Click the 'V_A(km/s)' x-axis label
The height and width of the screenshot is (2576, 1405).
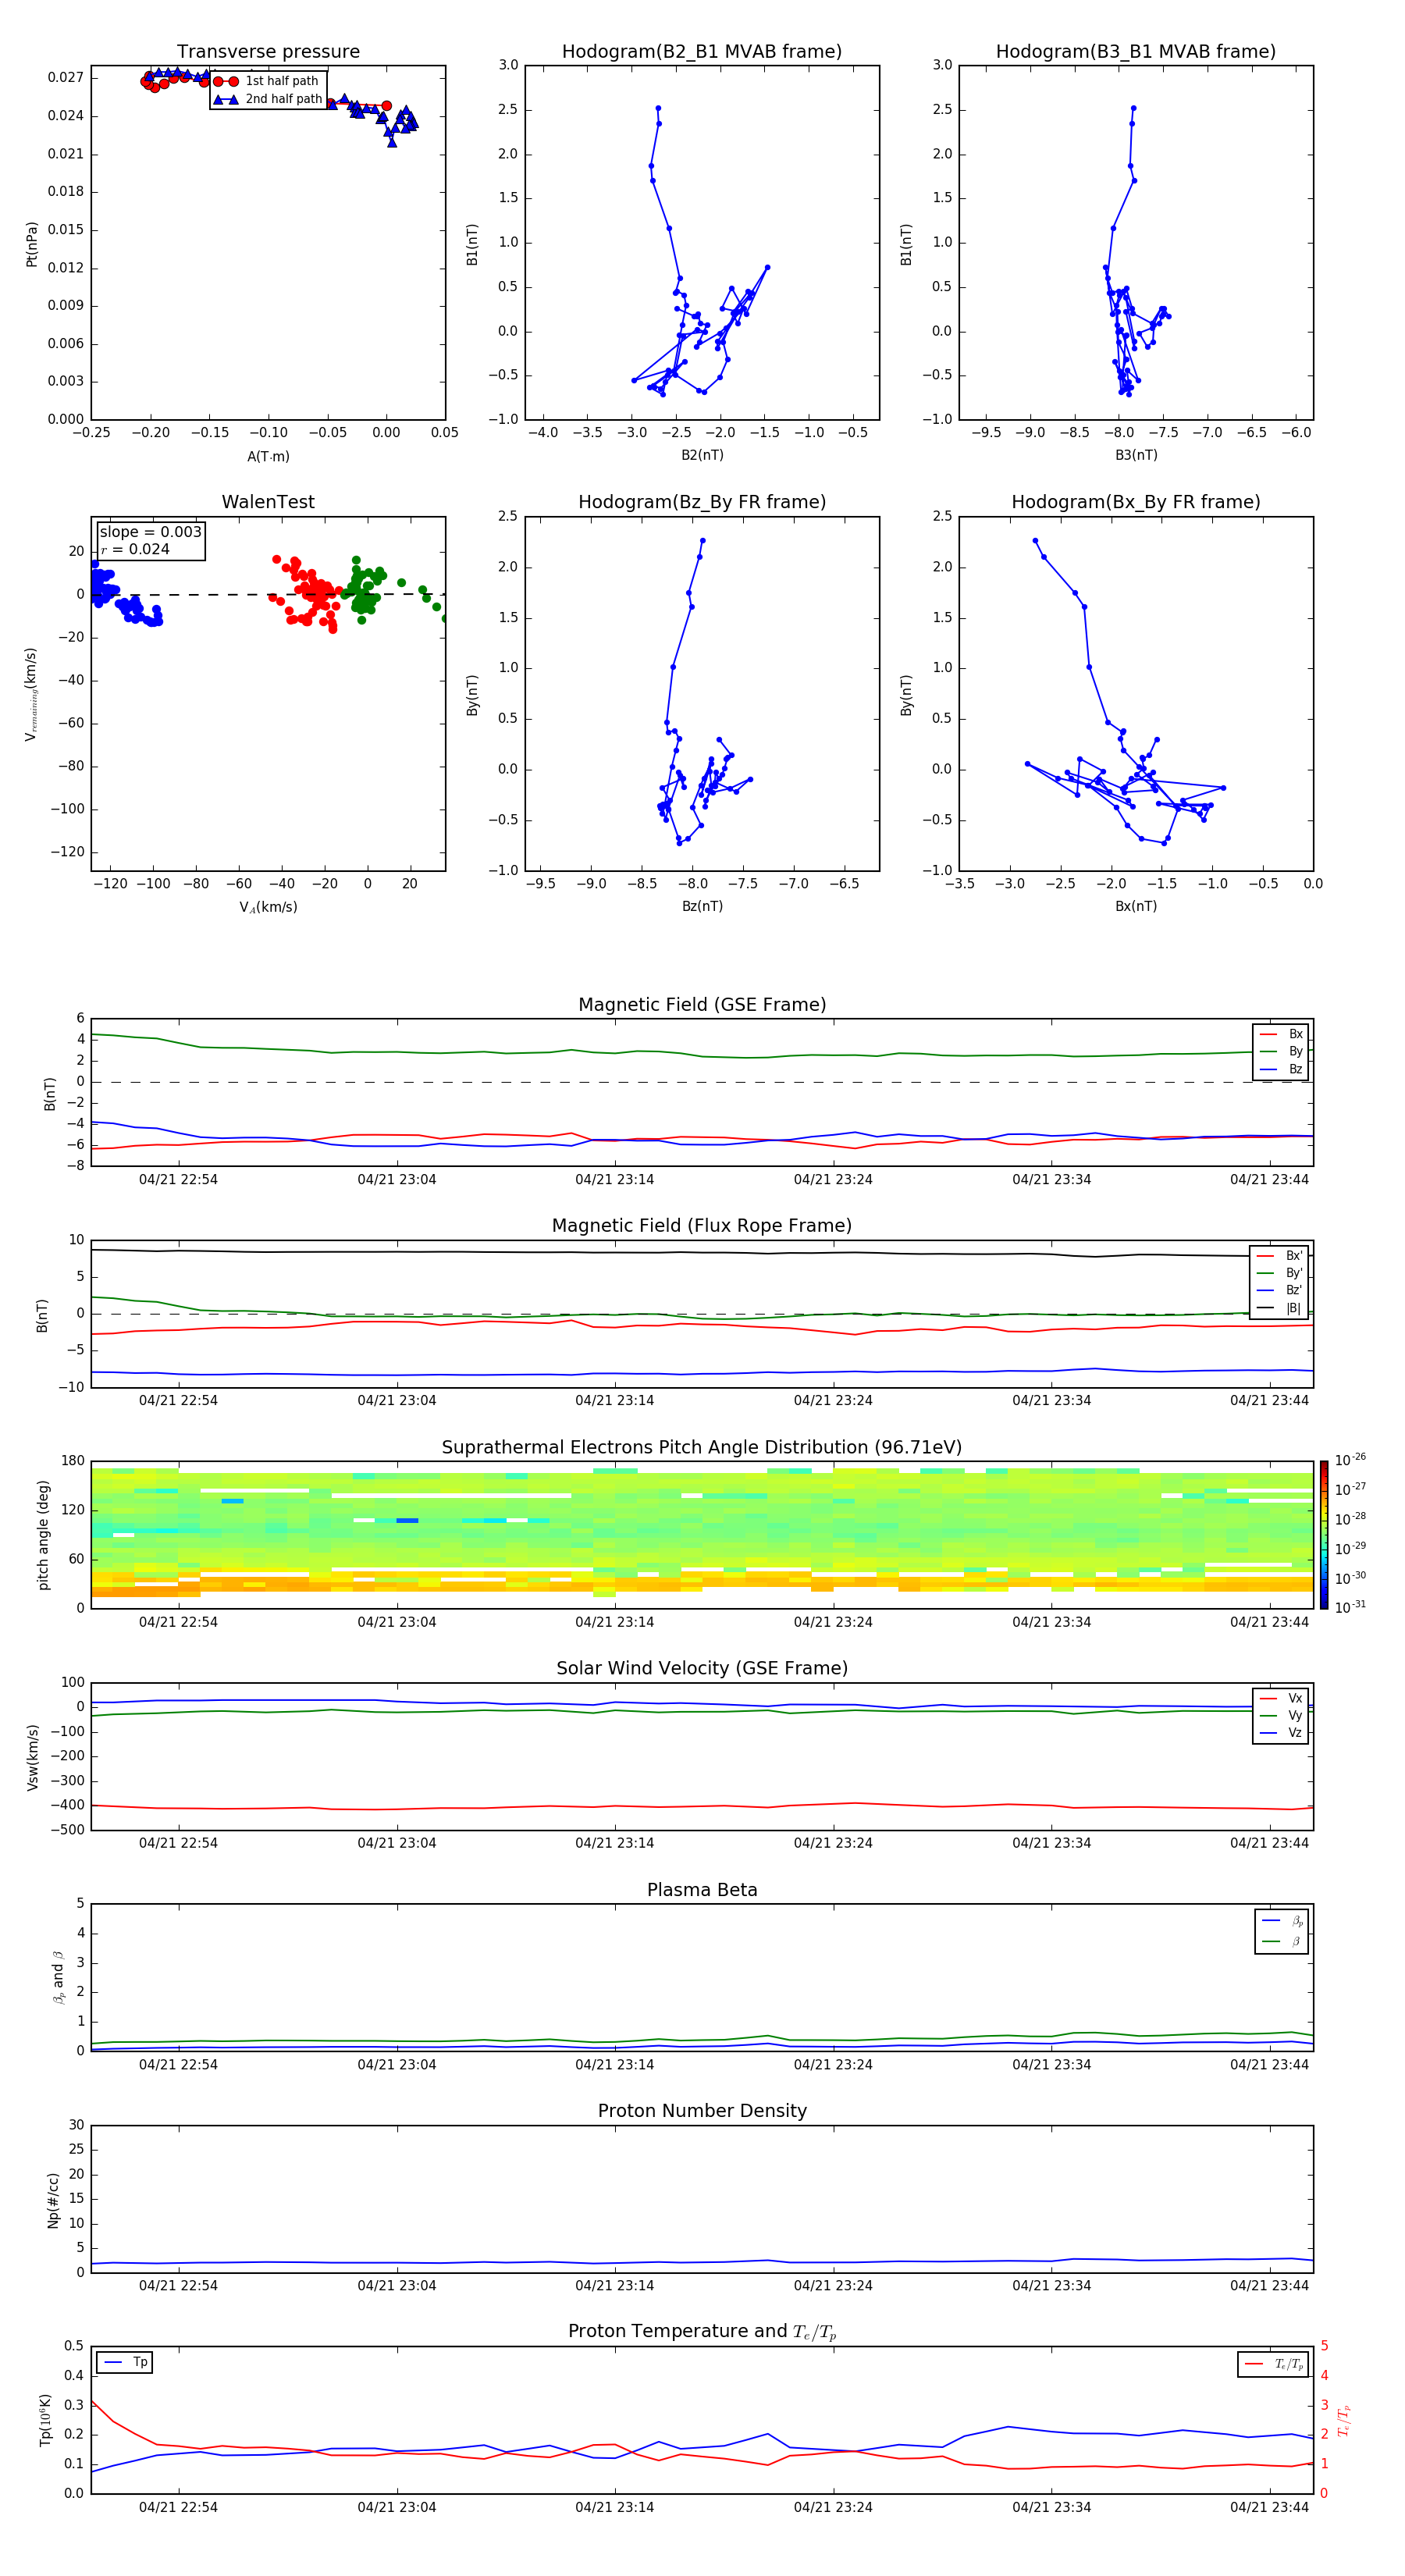(x=268, y=907)
